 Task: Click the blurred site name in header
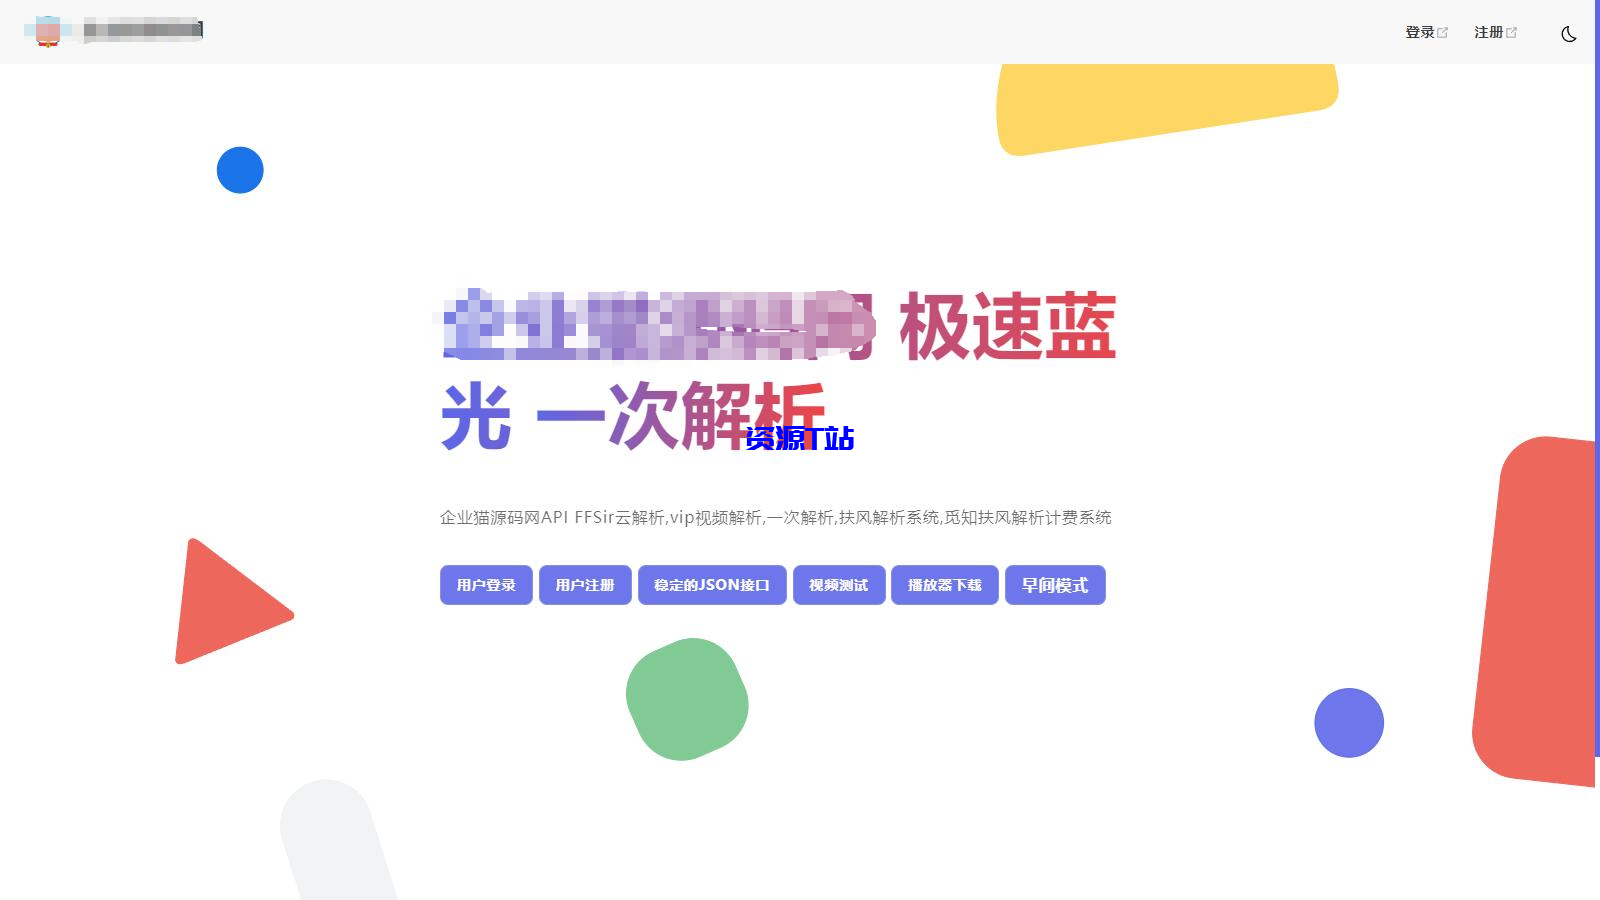click(x=142, y=30)
